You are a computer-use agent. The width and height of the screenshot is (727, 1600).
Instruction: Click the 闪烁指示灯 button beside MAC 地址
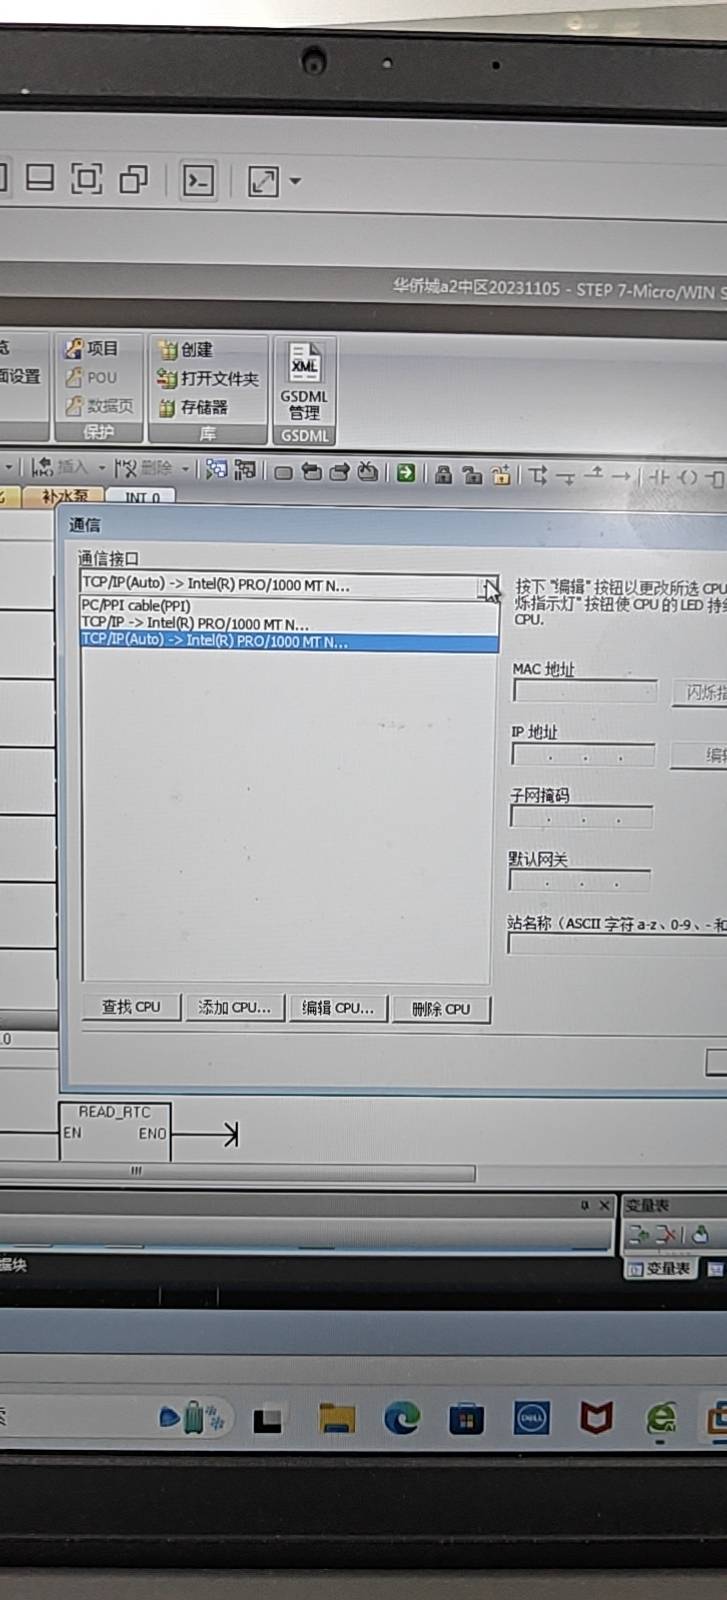click(700, 691)
